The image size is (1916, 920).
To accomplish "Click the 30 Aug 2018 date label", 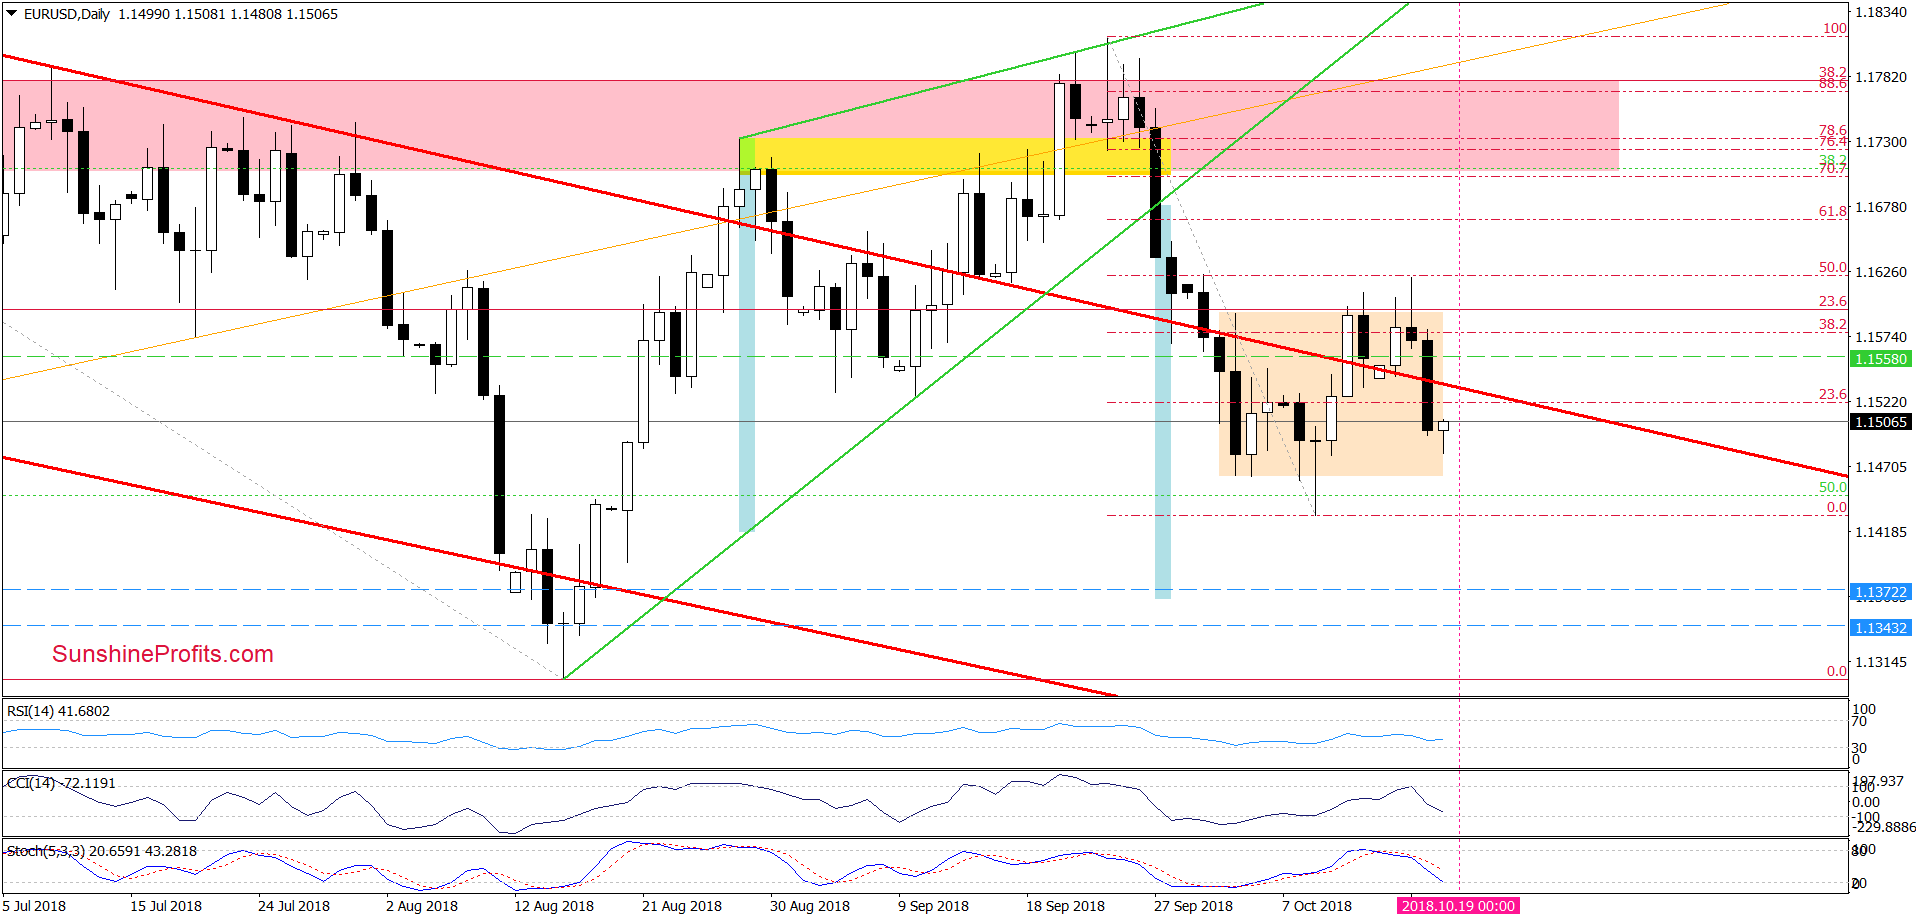I will (x=810, y=906).
